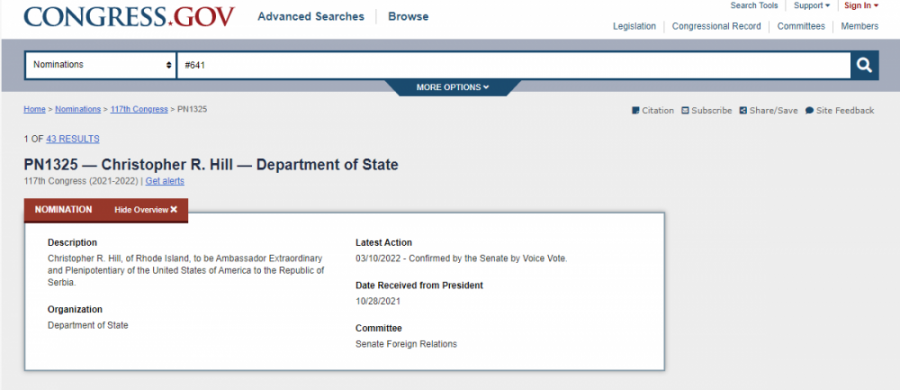The width and height of the screenshot is (900, 390).
Task: Click the 43 RESULTS link
Action: pyautogui.click(x=72, y=139)
